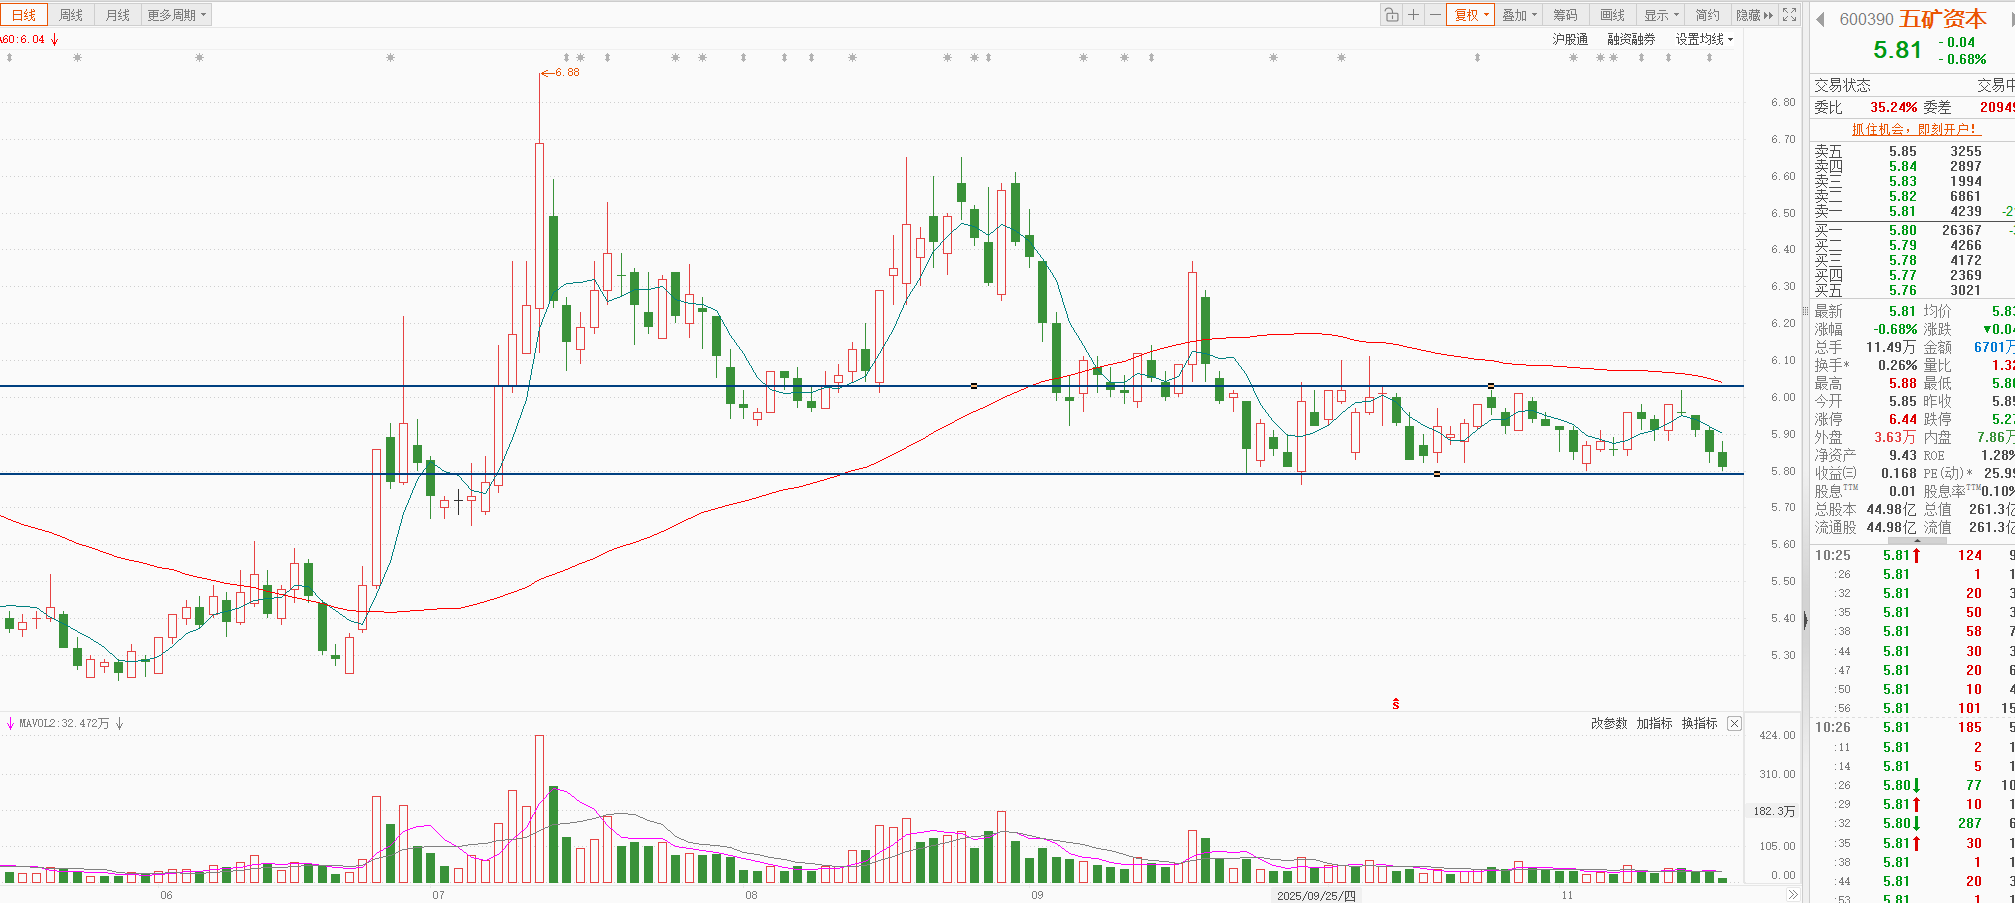Click the 买五 5.76 bid row
This screenshot has height=903, width=2015.
coord(1912,290)
